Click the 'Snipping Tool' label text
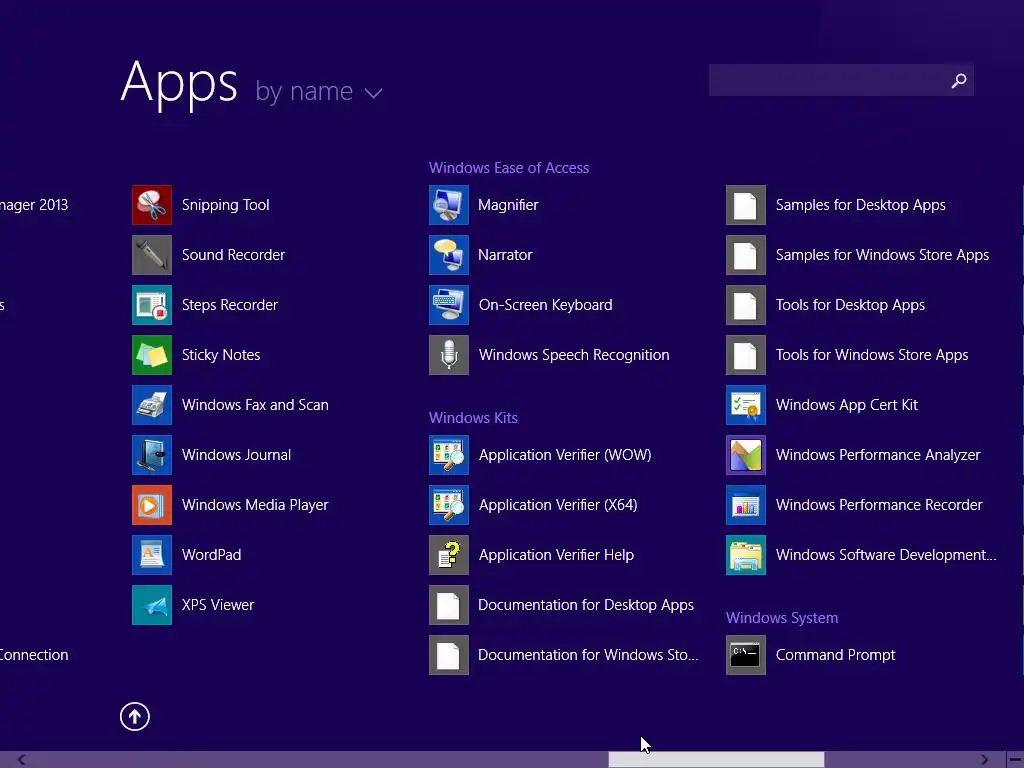The image size is (1024, 768). point(225,205)
